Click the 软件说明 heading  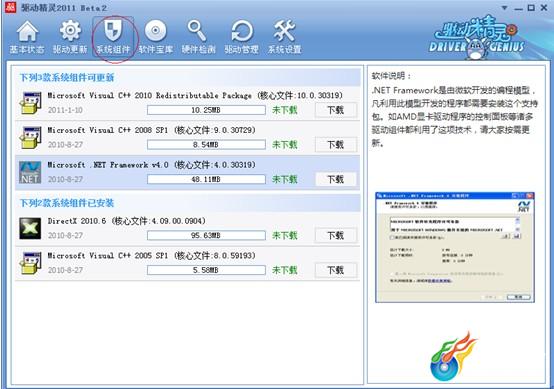(x=391, y=76)
